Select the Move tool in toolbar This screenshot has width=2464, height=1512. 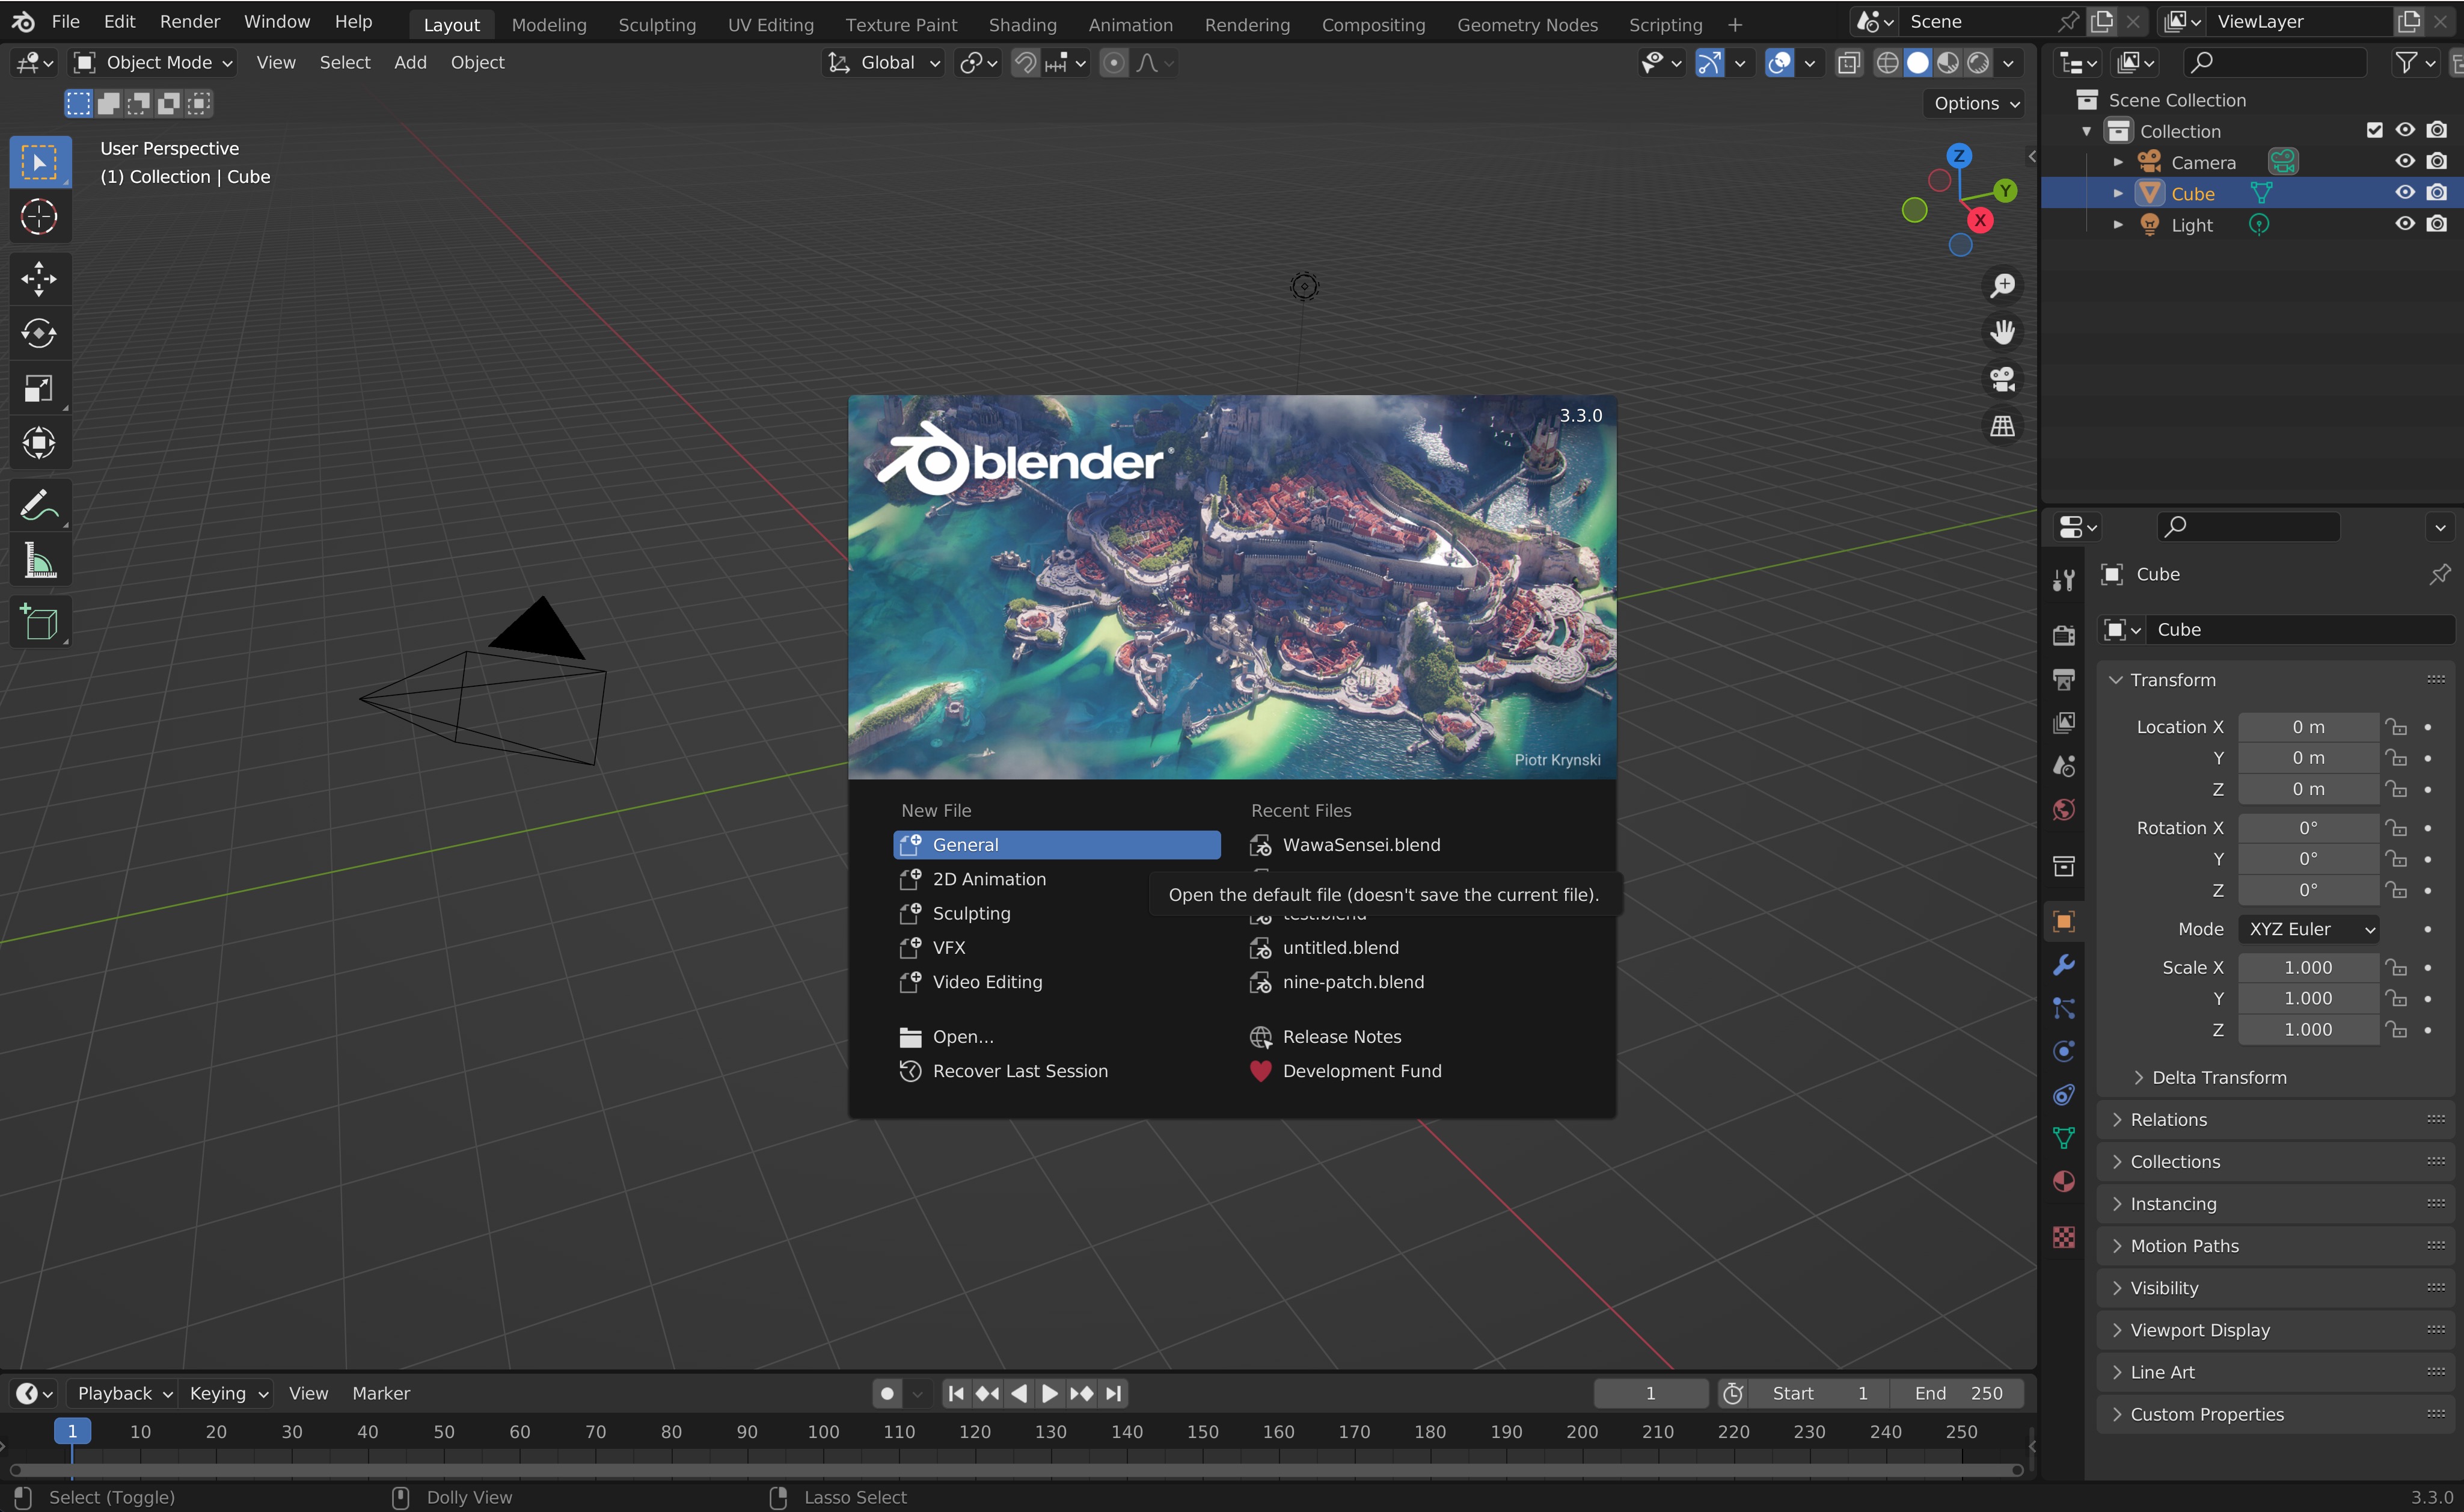pyautogui.click(x=39, y=279)
